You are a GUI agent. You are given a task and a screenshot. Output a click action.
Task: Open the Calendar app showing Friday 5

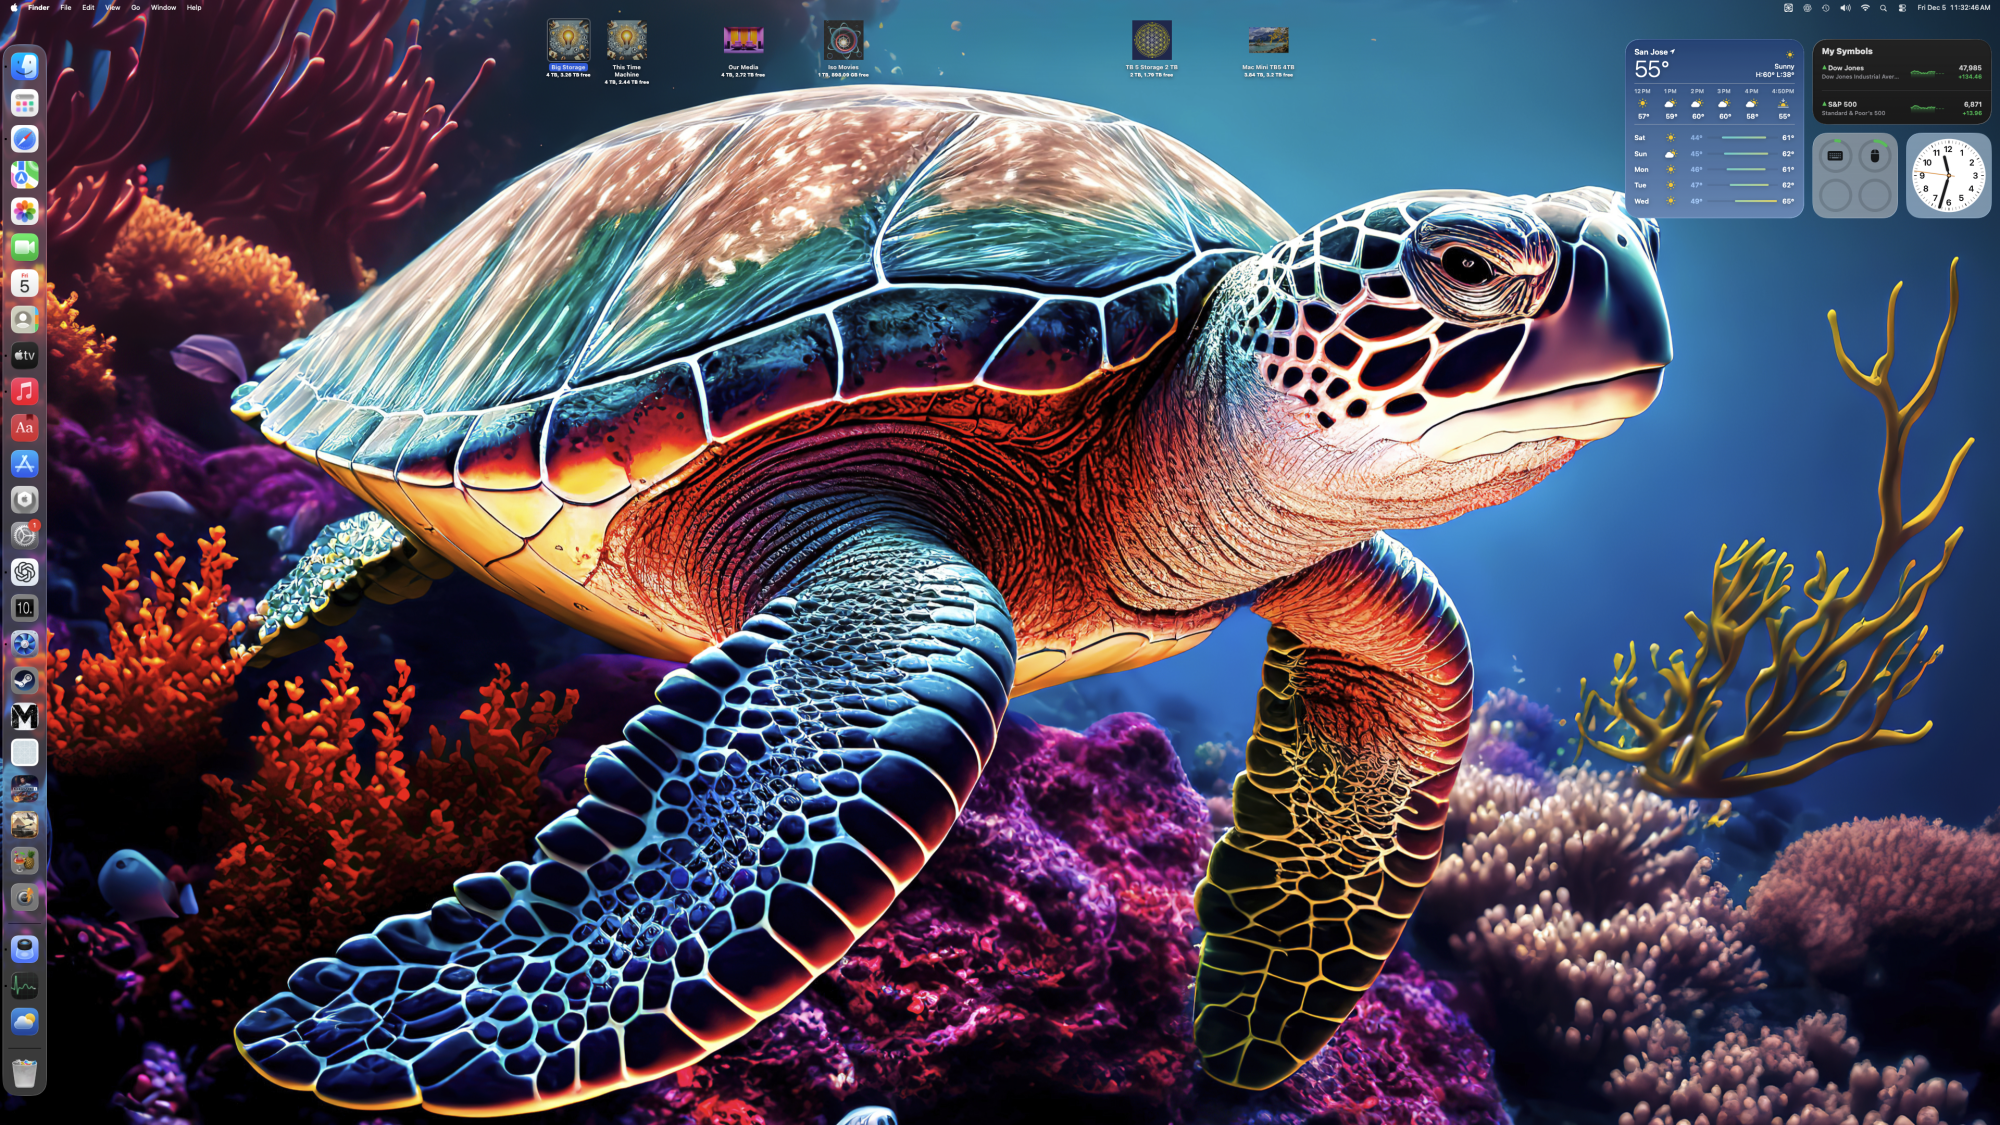tap(26, 284)
